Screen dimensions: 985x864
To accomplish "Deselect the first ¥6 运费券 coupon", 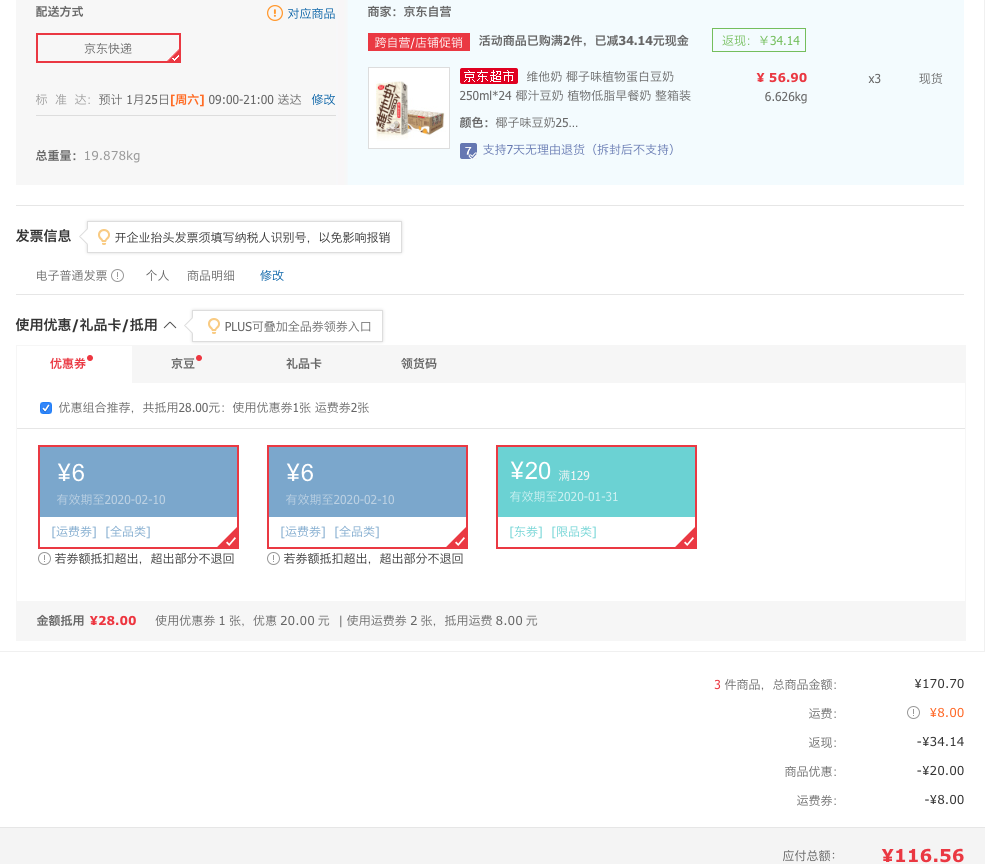I will 138,497.
